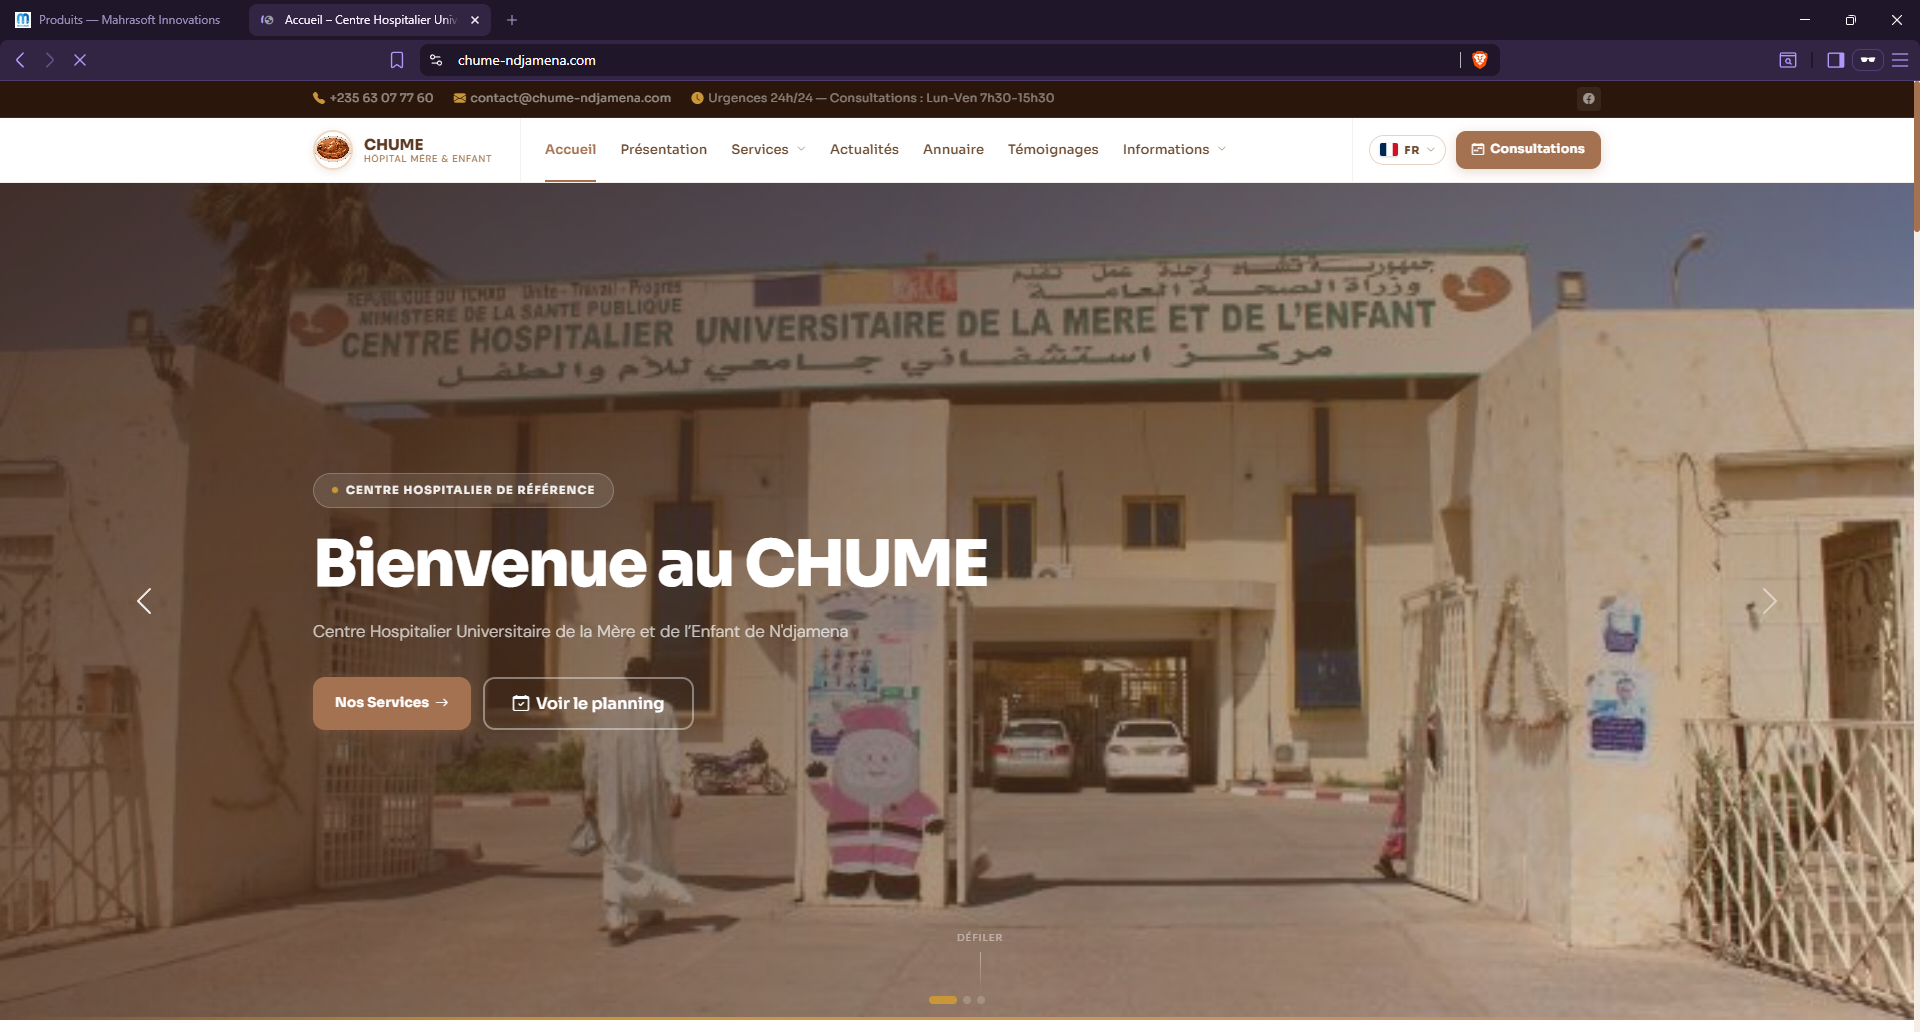The width and height of the screenshot is (1920, 1032).
Task: Click the browser forward arrow
Action: pyautogui.click(x=49, y=60)
